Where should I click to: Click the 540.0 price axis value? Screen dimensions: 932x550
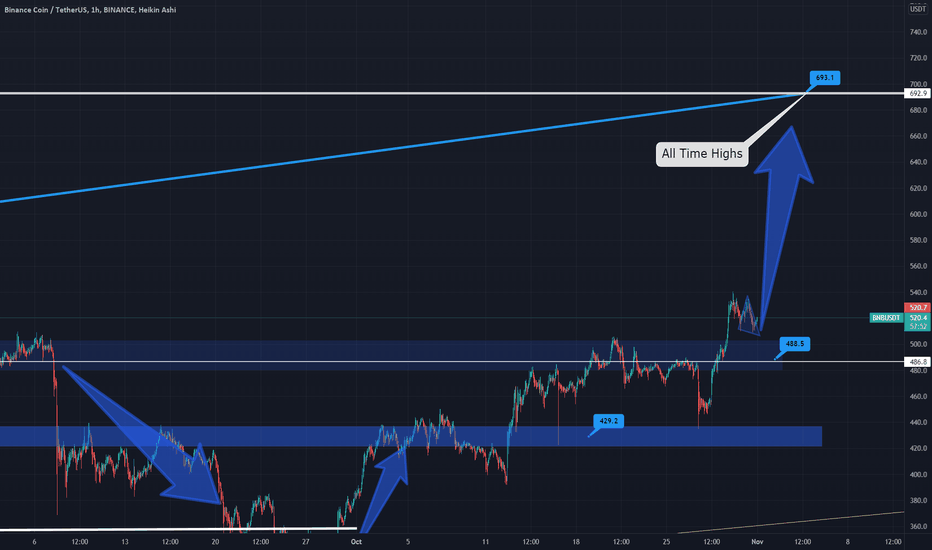point(918,293)
